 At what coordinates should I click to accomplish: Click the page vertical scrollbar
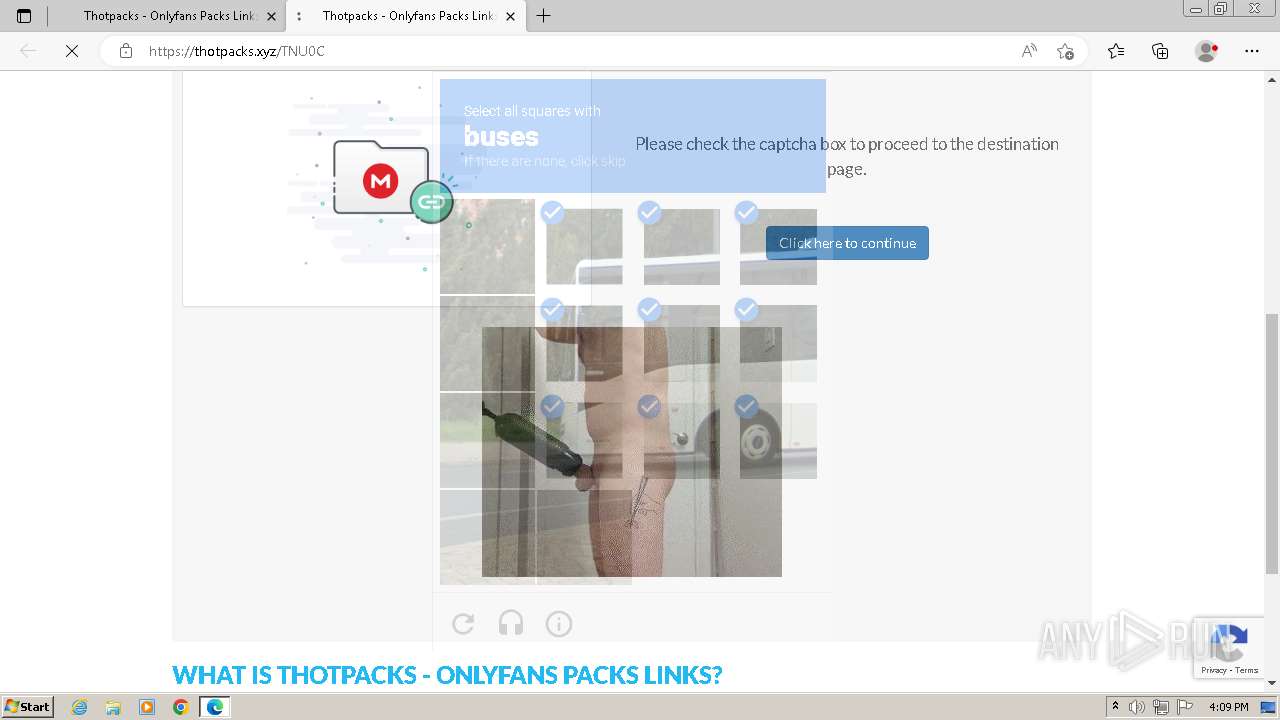coord(1272,443)
